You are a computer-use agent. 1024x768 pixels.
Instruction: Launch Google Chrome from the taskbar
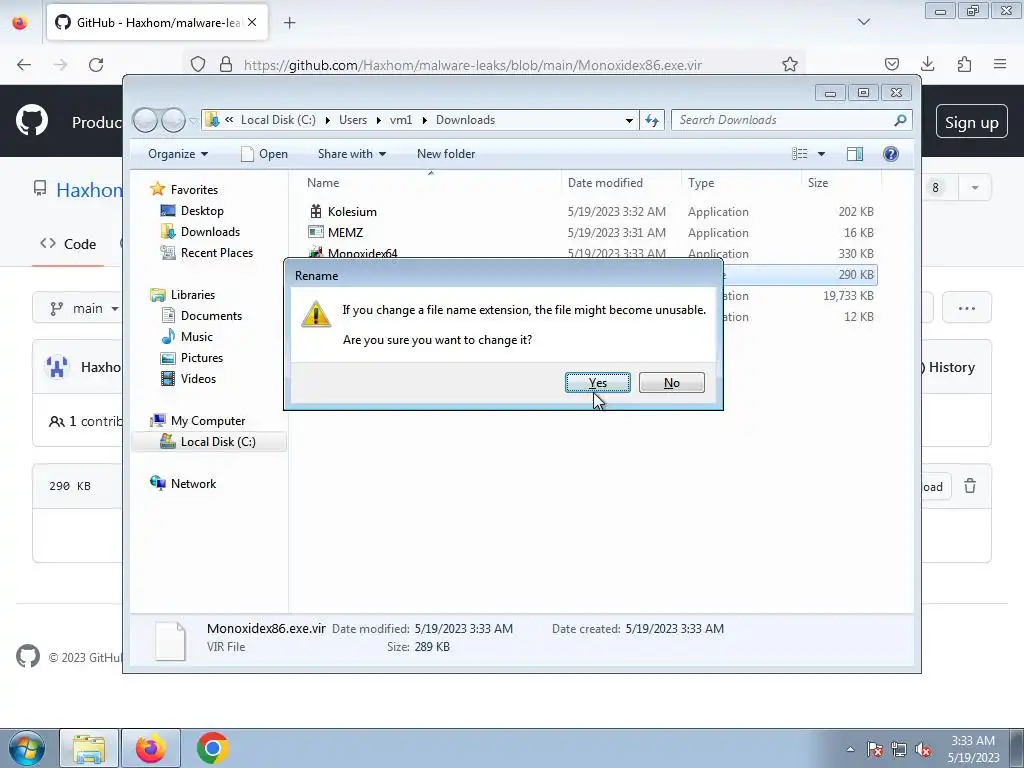point(212,748)
